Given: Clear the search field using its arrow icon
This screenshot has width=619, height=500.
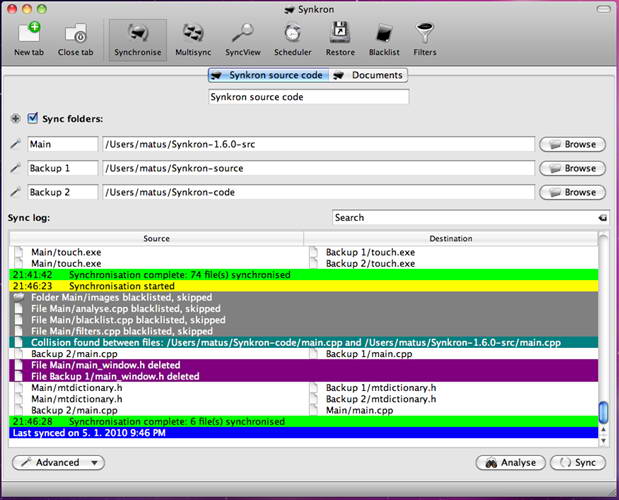Looking at the screenshot, I should 603,217.
